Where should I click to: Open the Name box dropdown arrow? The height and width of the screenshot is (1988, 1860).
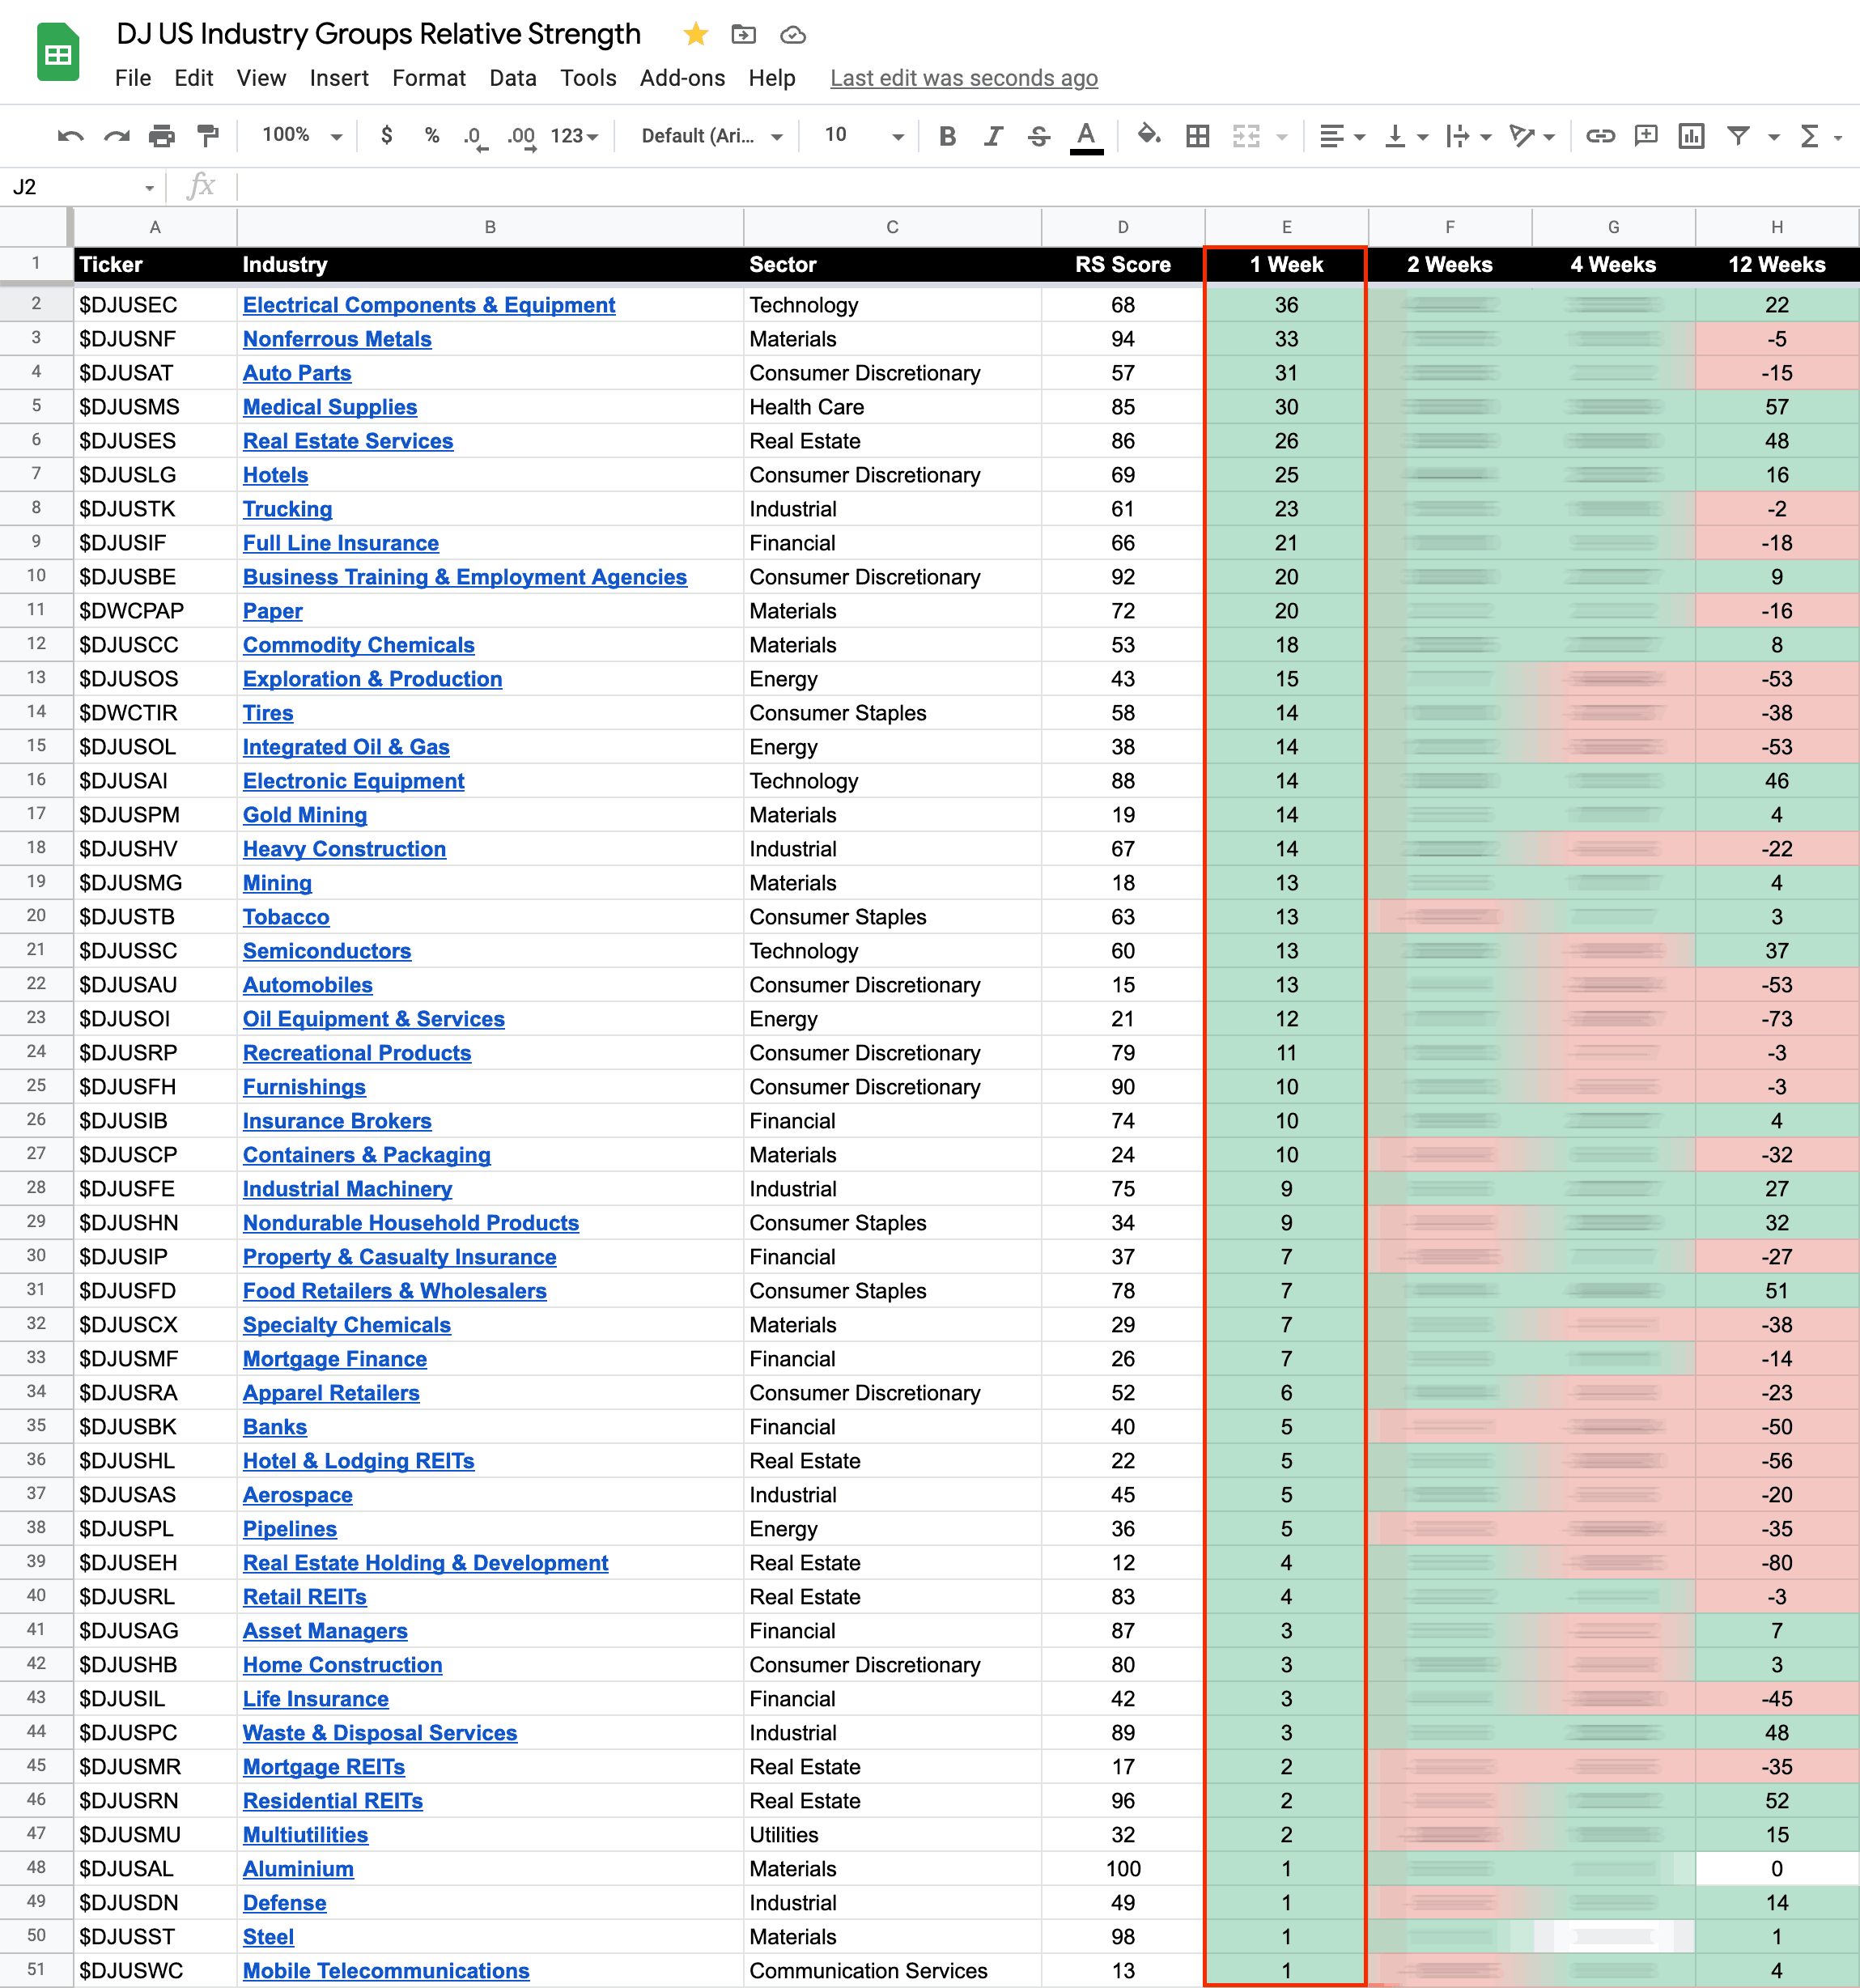(x=149, y=188)
